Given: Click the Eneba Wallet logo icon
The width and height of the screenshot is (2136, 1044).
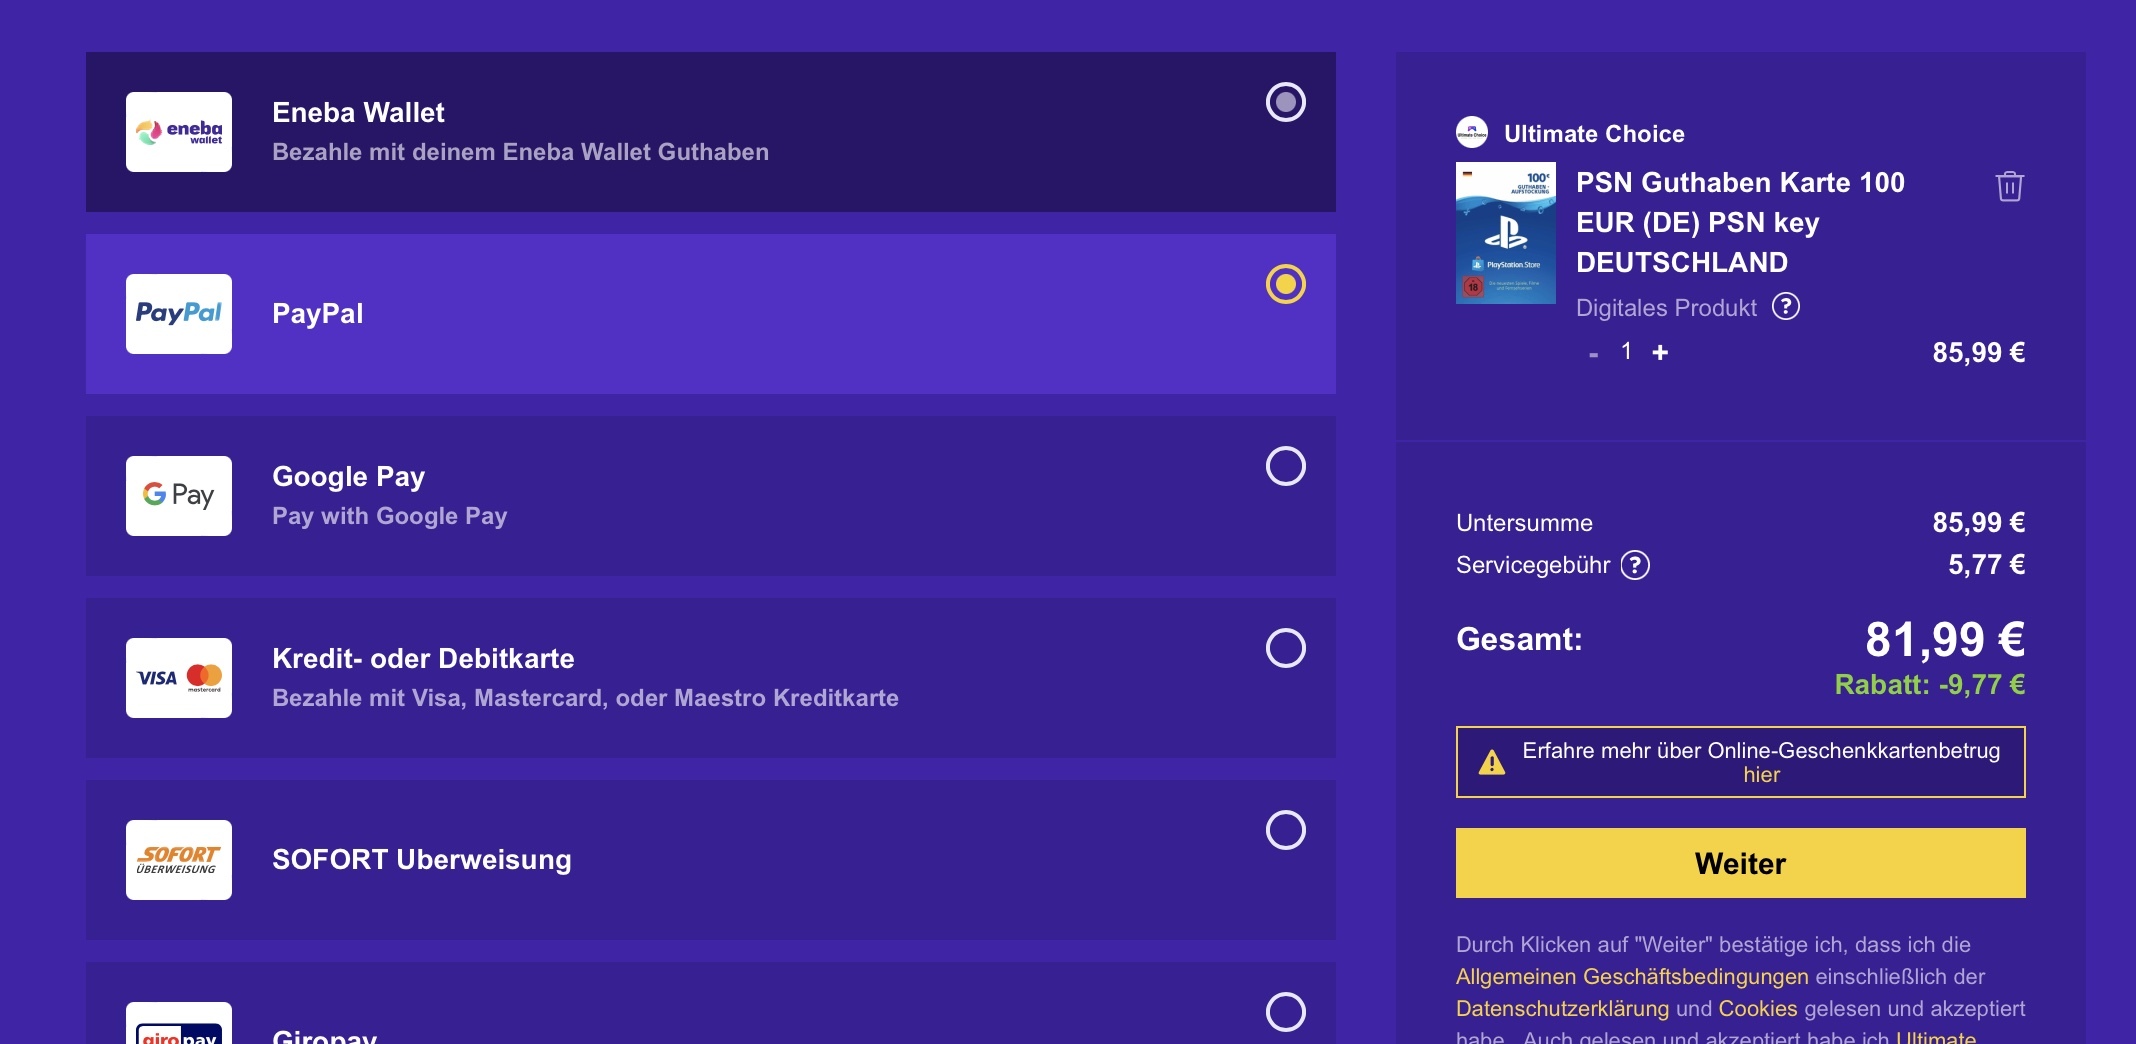Looking at the screenshot, I should [x=179, y=132].
